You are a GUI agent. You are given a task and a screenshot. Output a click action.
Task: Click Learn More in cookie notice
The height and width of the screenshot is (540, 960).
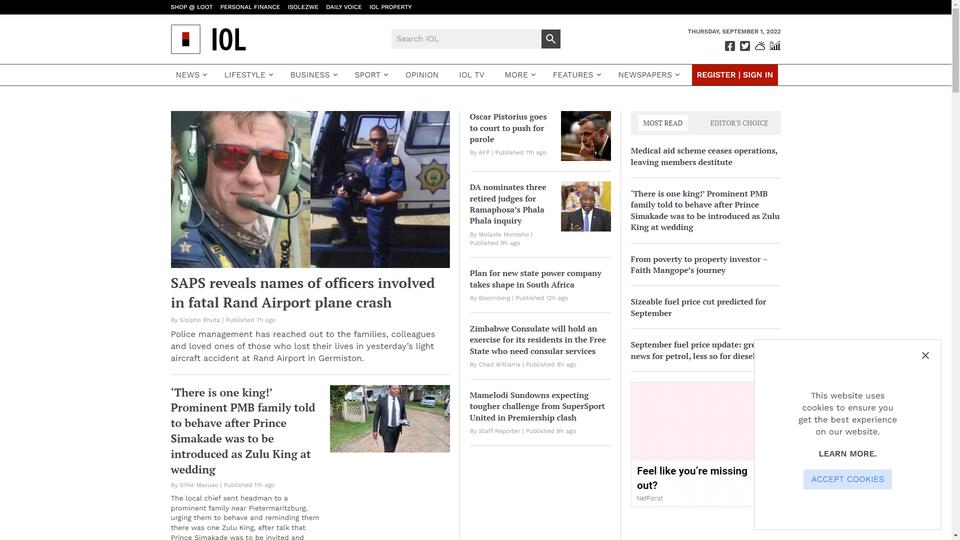(847, 454)
